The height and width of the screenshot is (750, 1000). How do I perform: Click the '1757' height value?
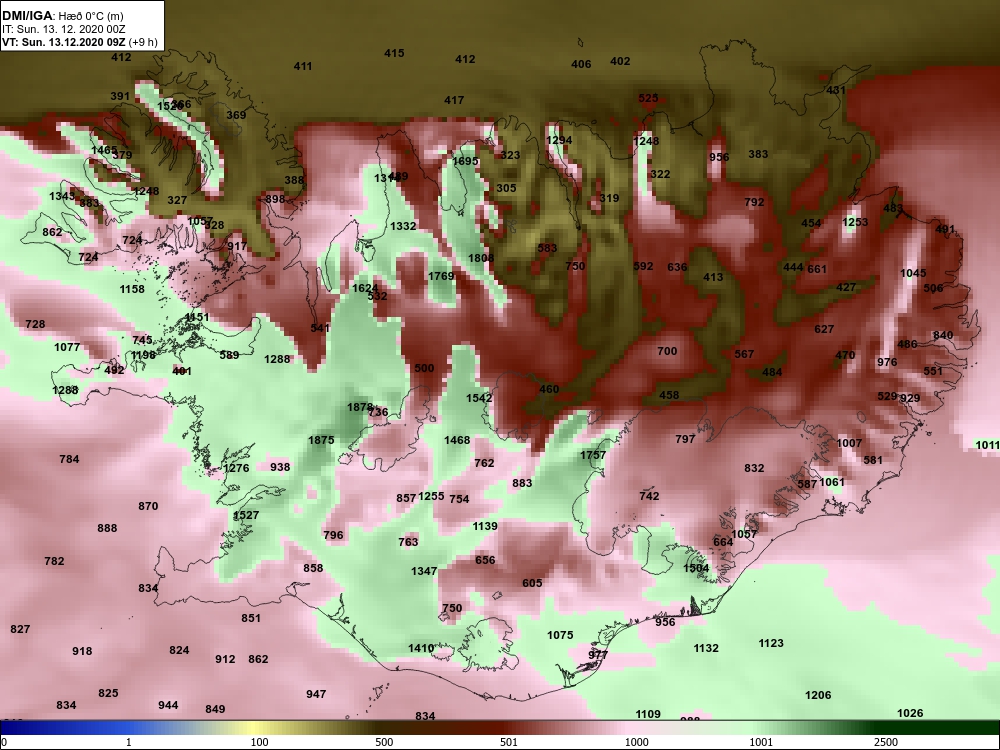point(593,455)
